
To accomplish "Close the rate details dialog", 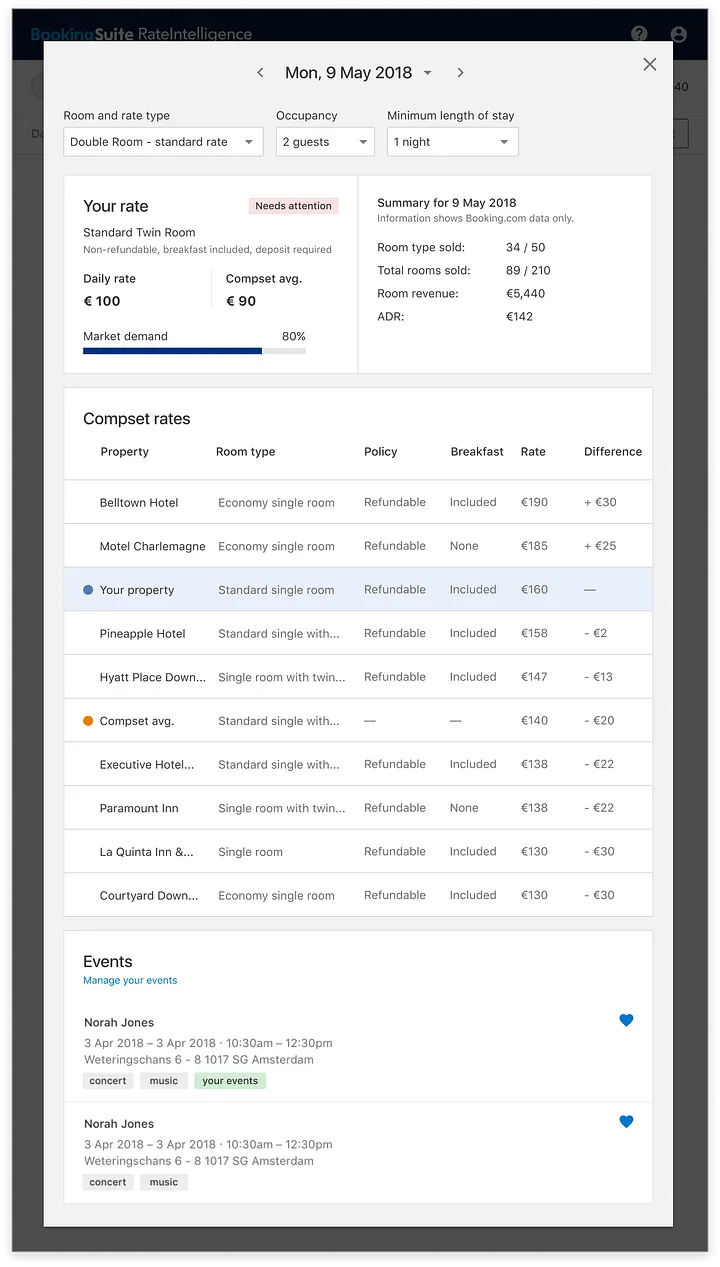I will 650,64.
